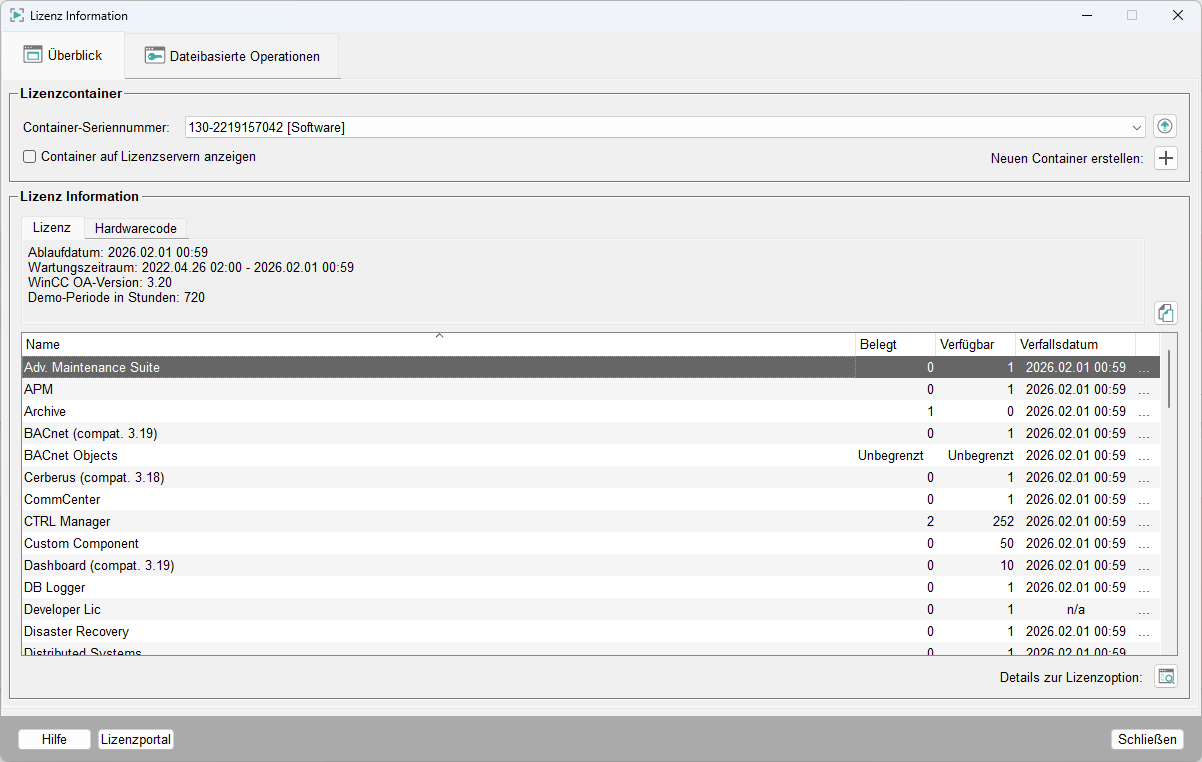Image resolution: width=1202 pixels, height=762 pixels.
Task: Switch to Dateibasierte Operationen tab
Action: tap(232, 57)
